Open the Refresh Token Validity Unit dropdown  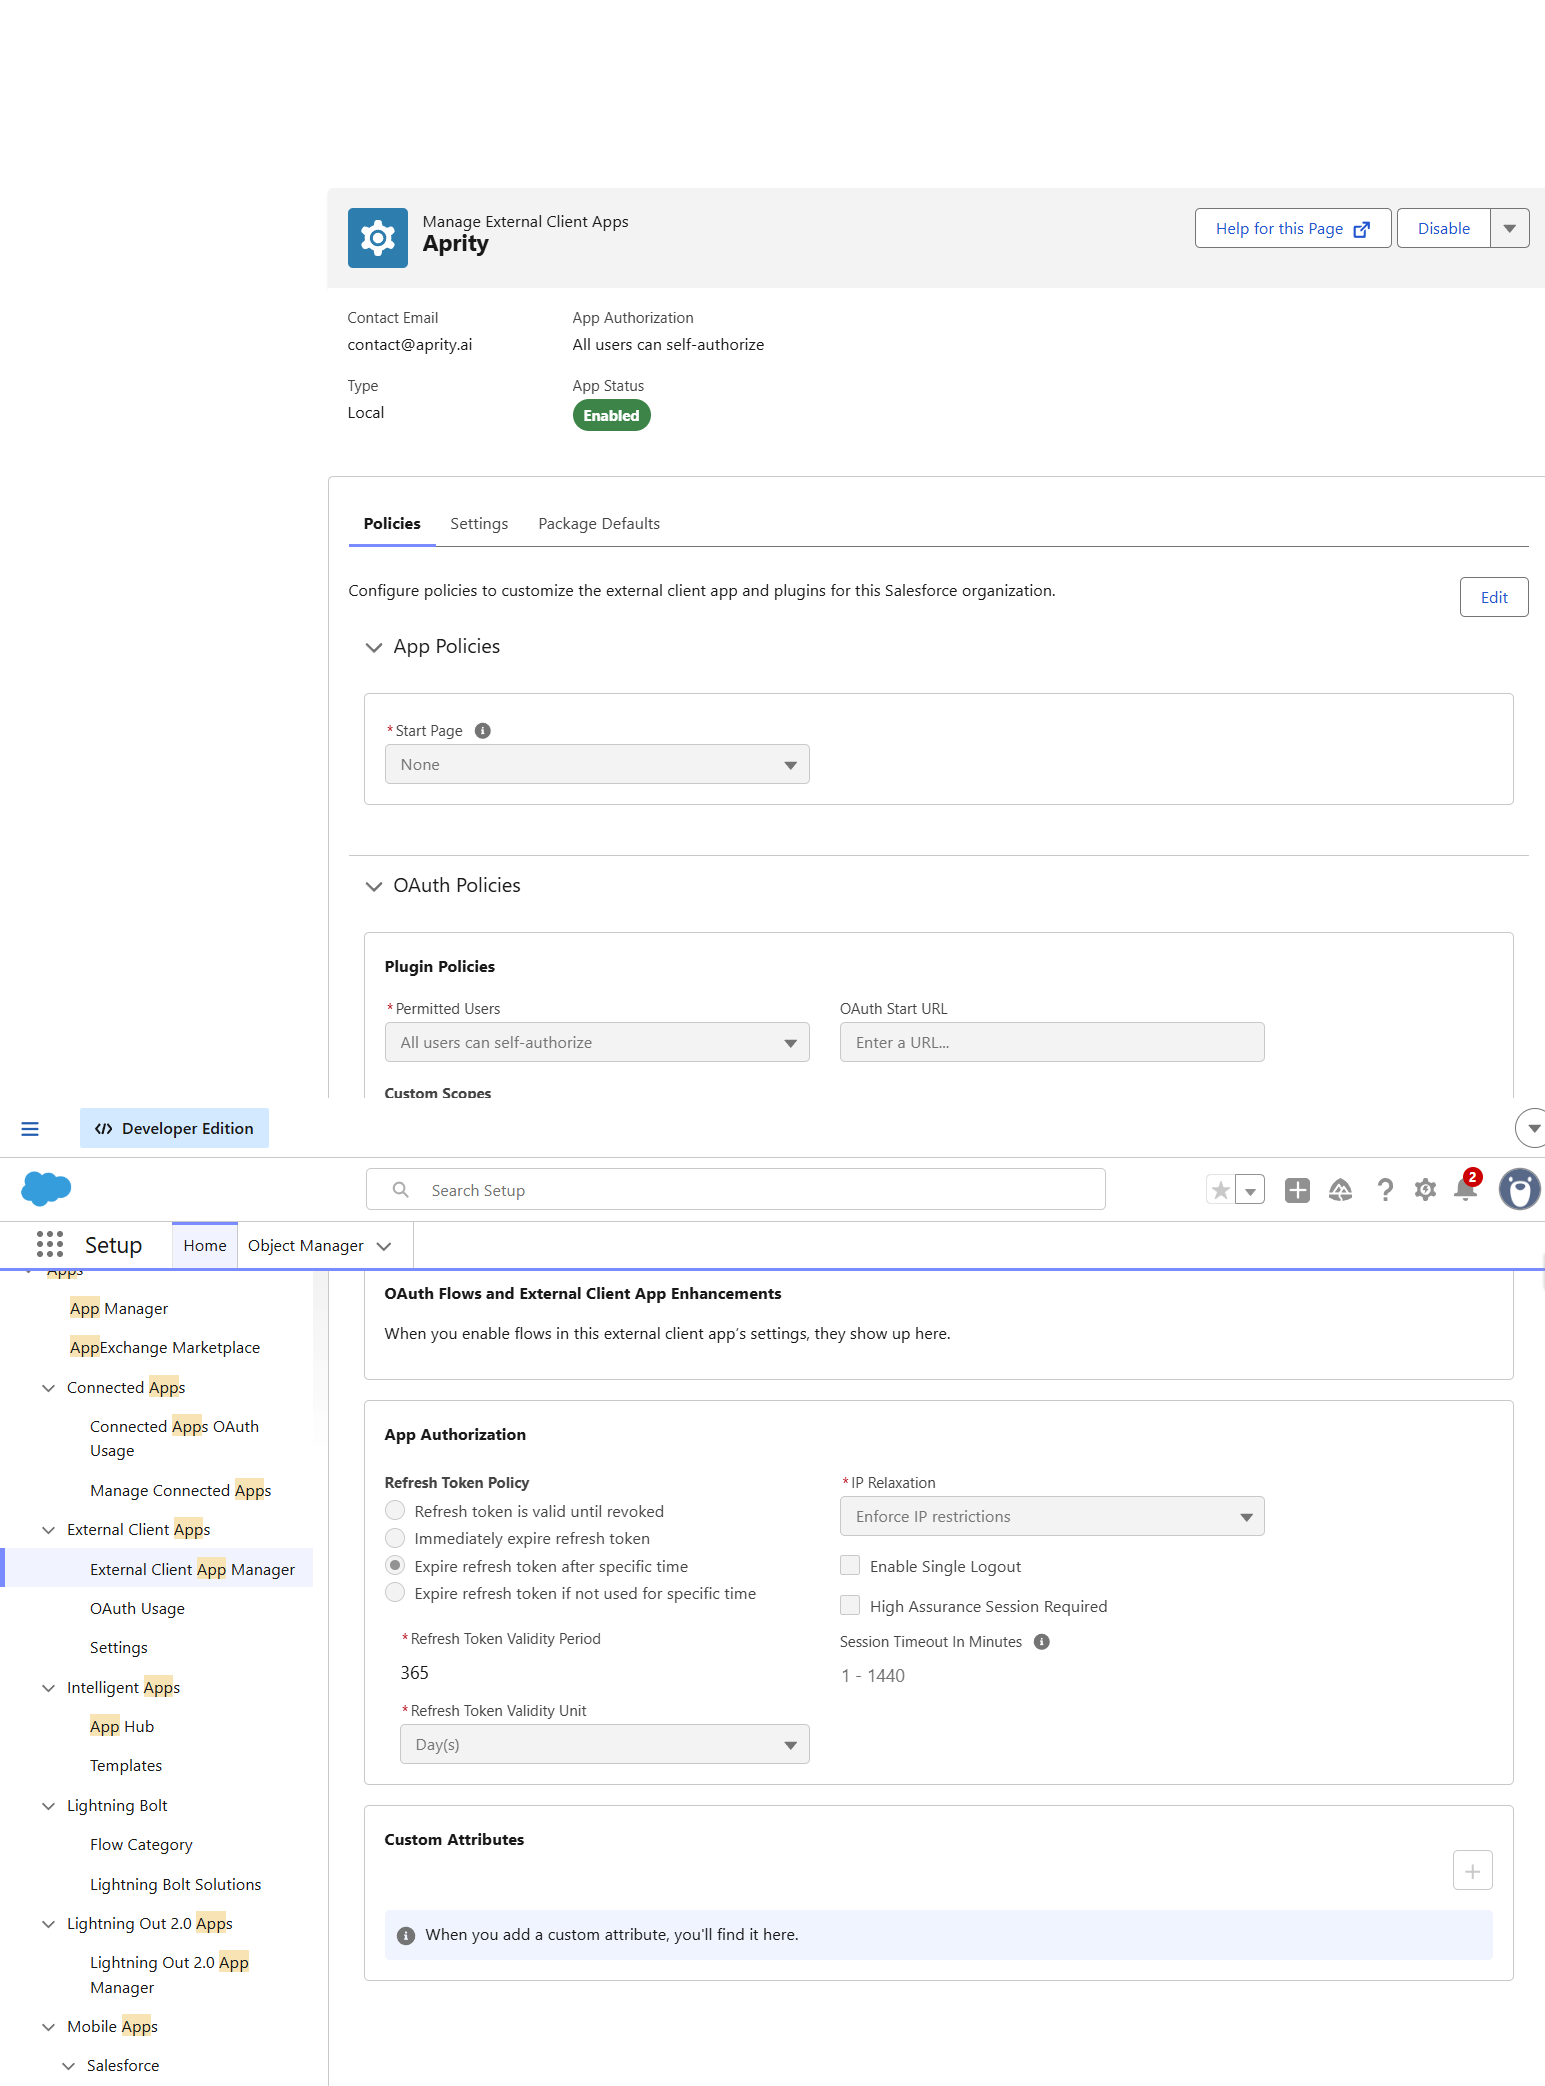[604, 1744]
